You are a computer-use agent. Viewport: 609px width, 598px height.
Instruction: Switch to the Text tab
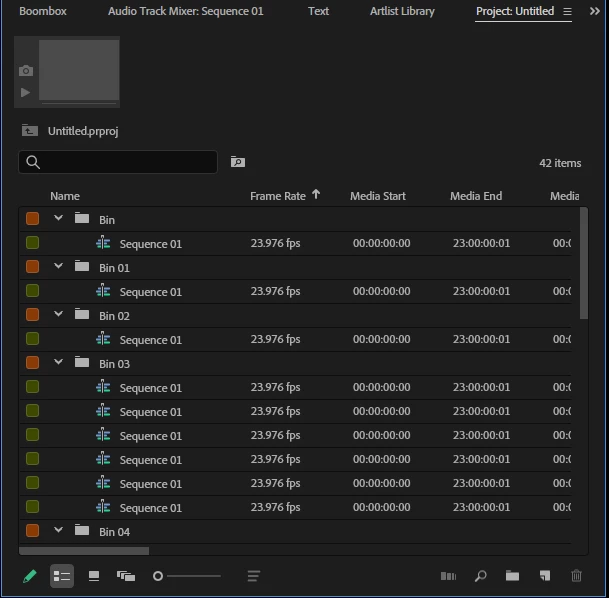318,11
